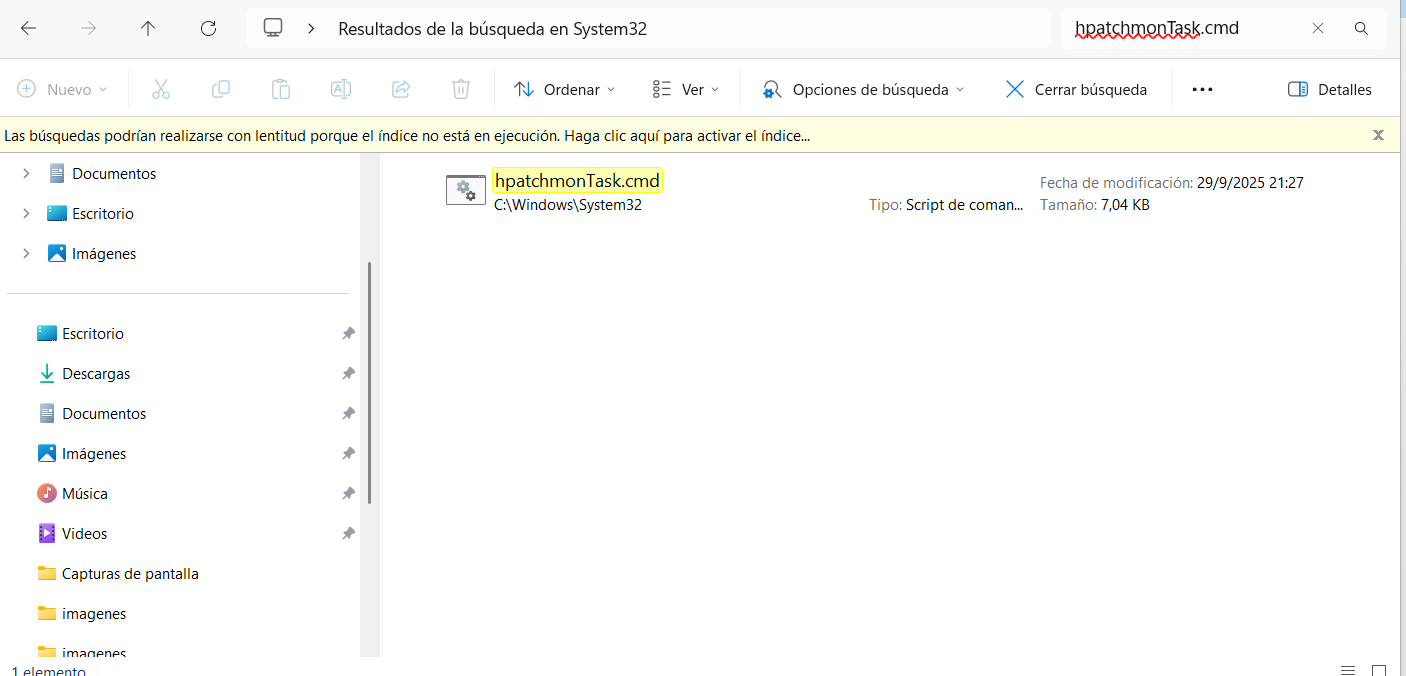1406x676 pixels.
Task: Click the 'Tipo: Script de coman...' text
Action: [946, 205]
